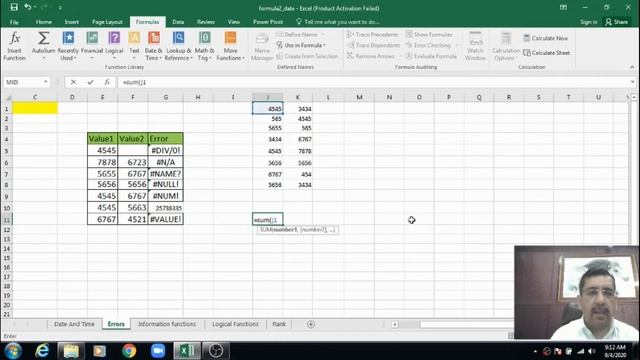Open Date & Time functions
This screenshot has height=360, width=640.
click(153, 46)
